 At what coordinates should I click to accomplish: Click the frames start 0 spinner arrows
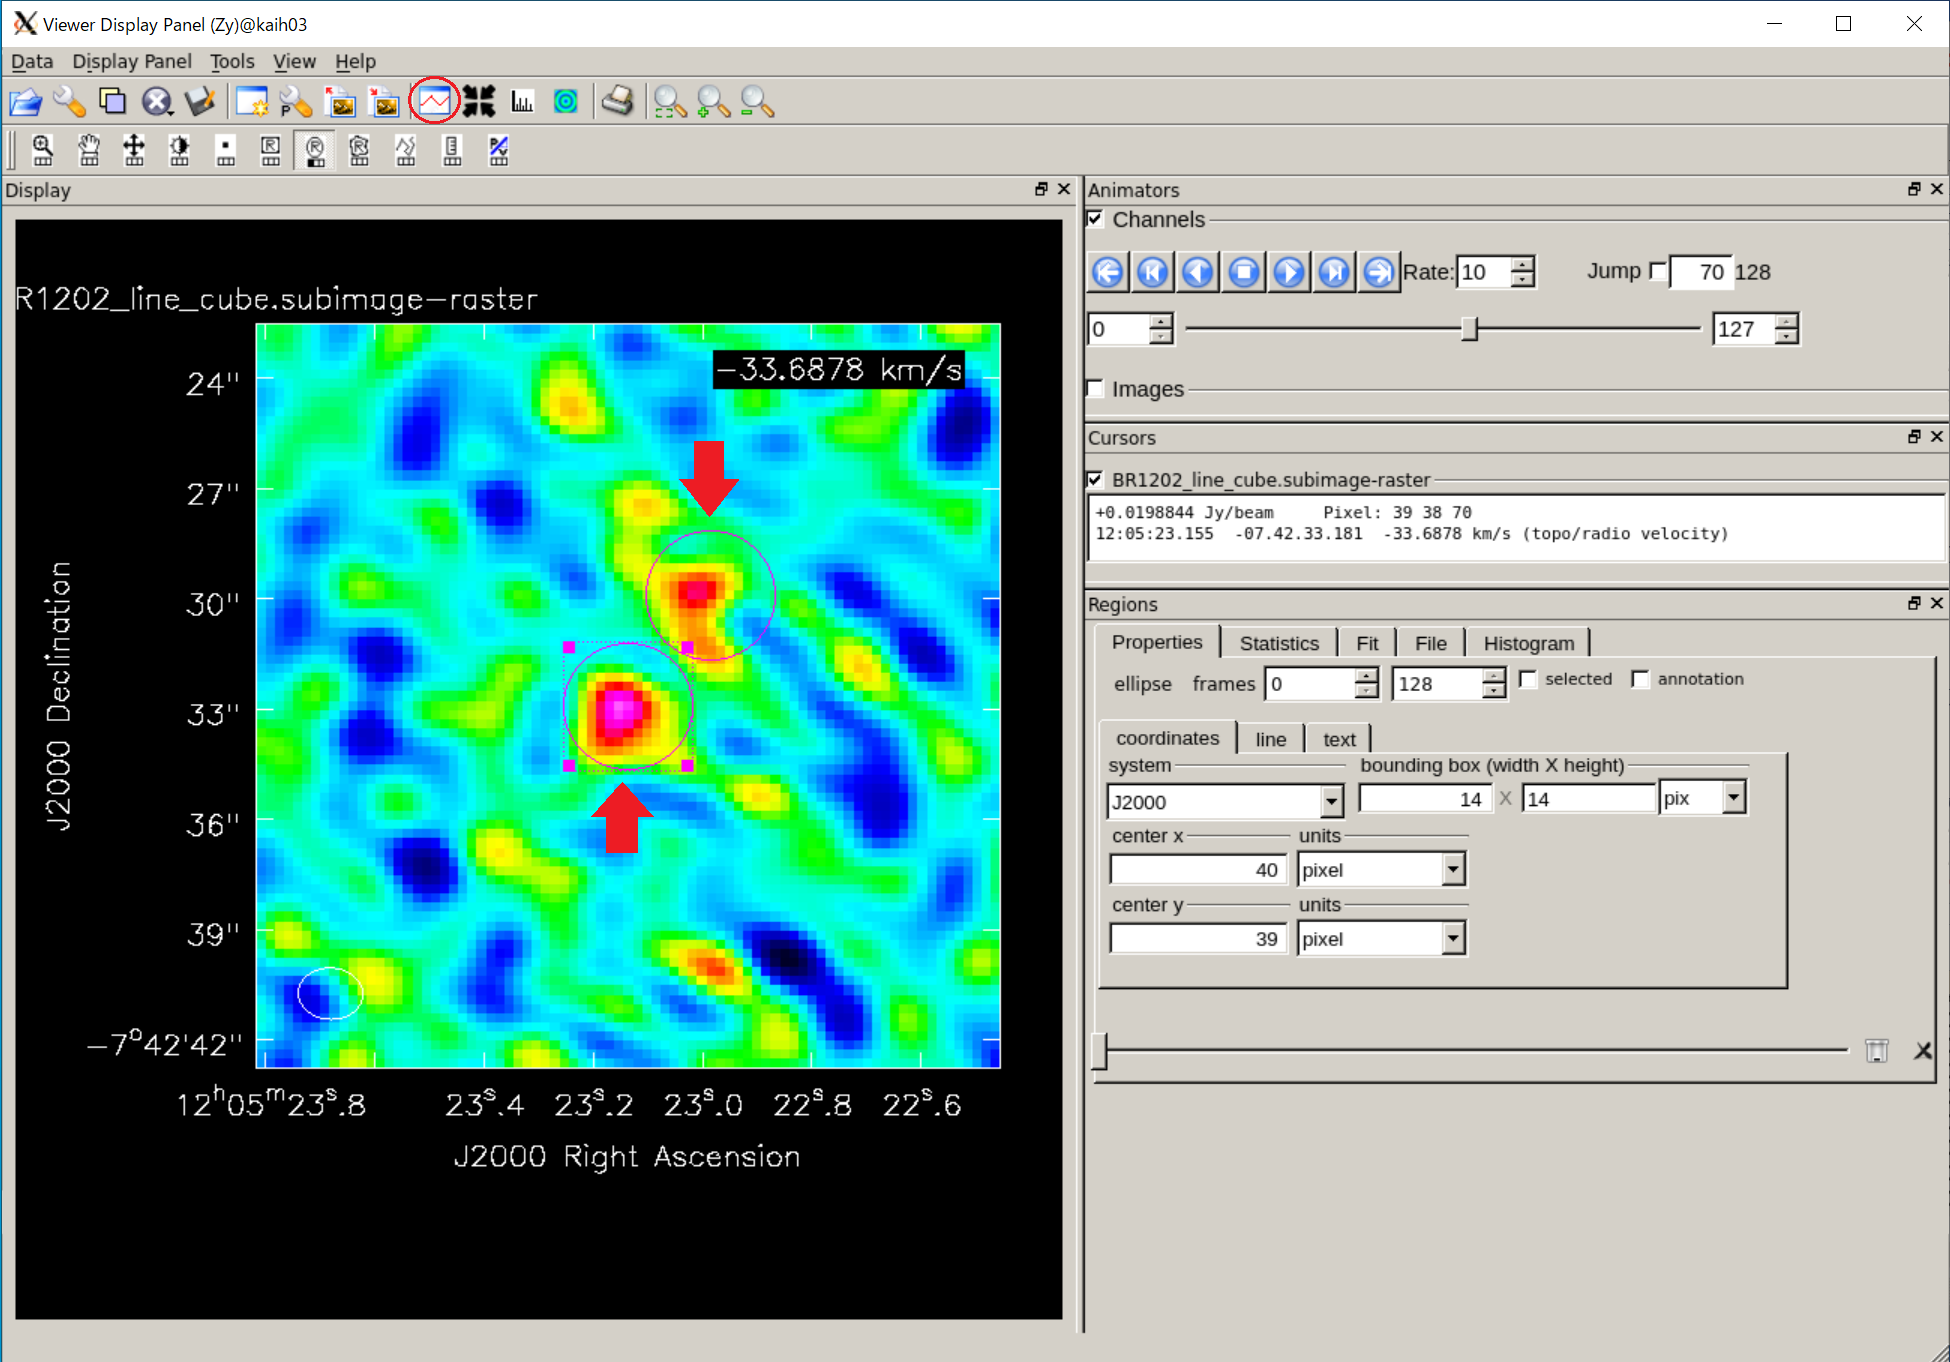click(1366, 683)
